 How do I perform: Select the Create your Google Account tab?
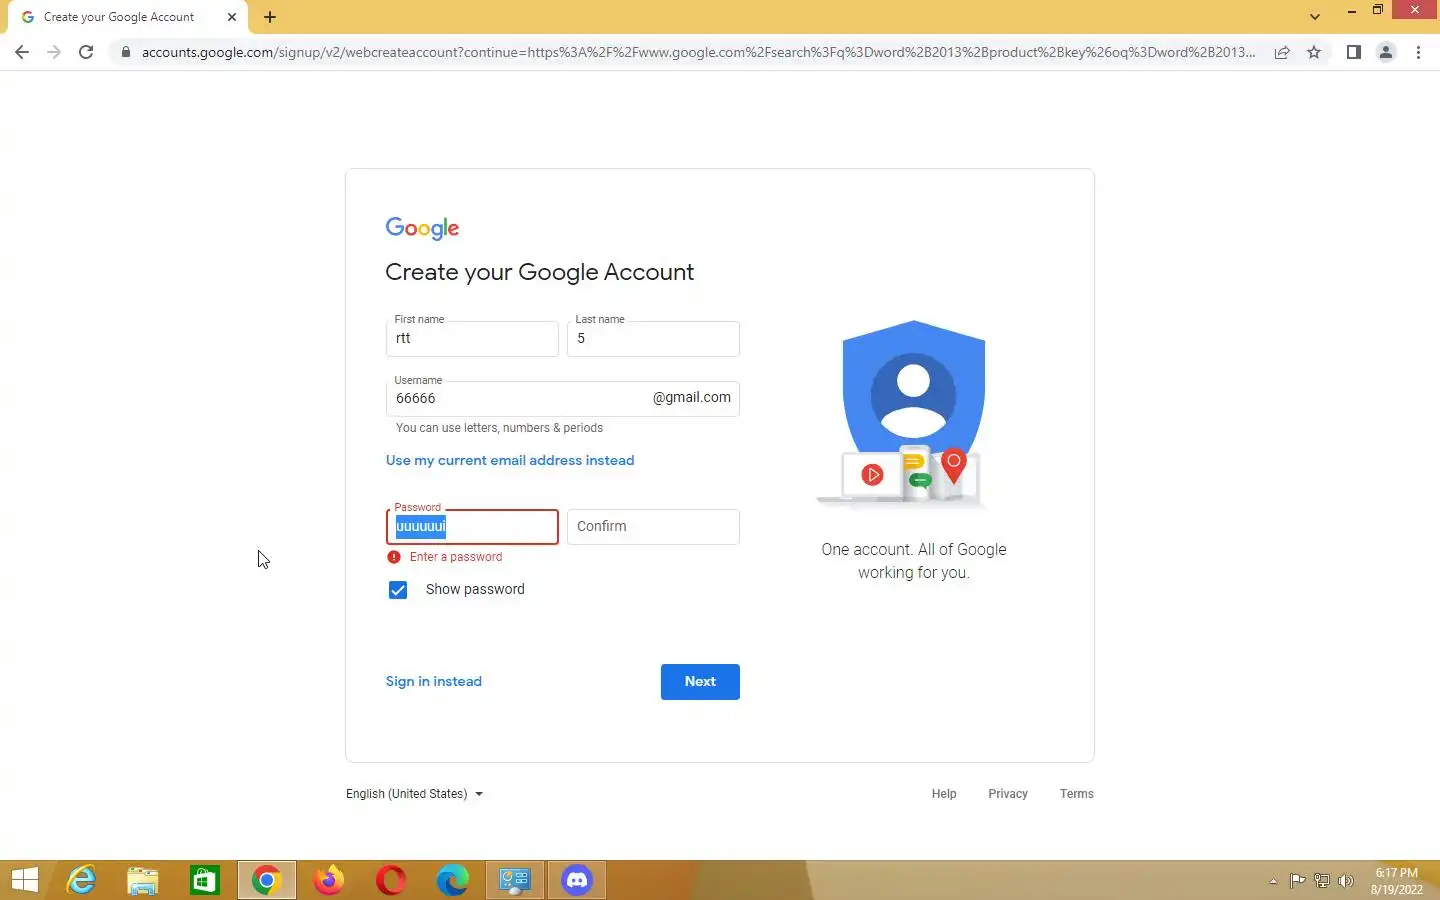point(128,17)
